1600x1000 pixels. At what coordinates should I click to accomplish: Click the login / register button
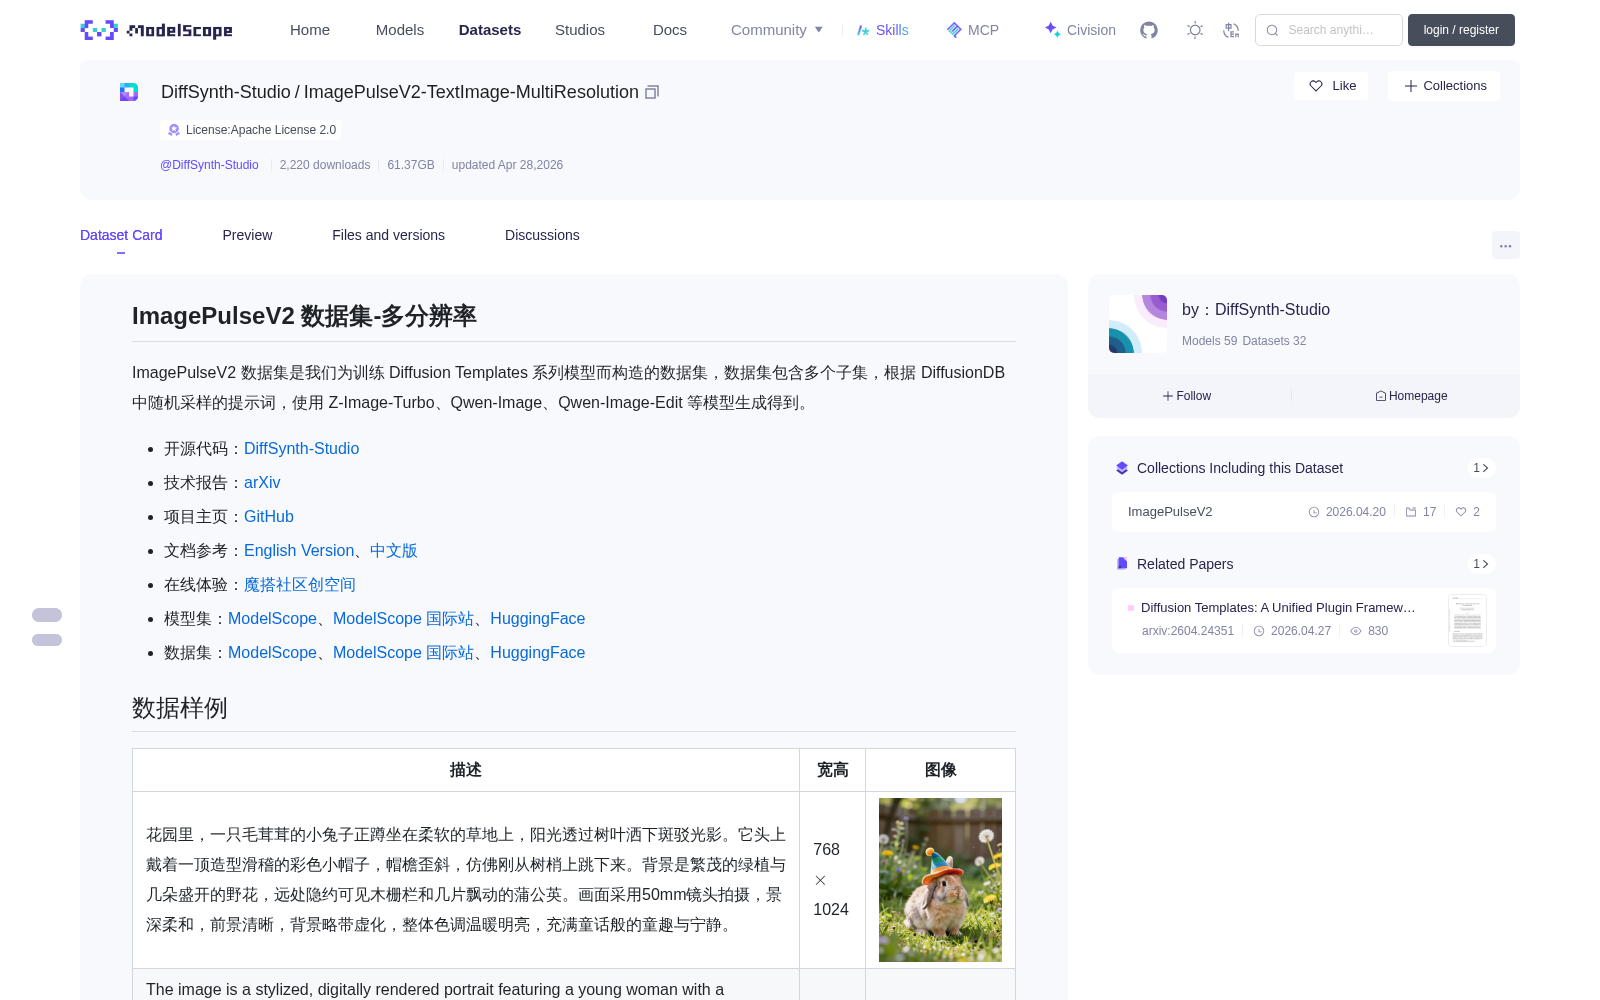[x=1461, y=30]
